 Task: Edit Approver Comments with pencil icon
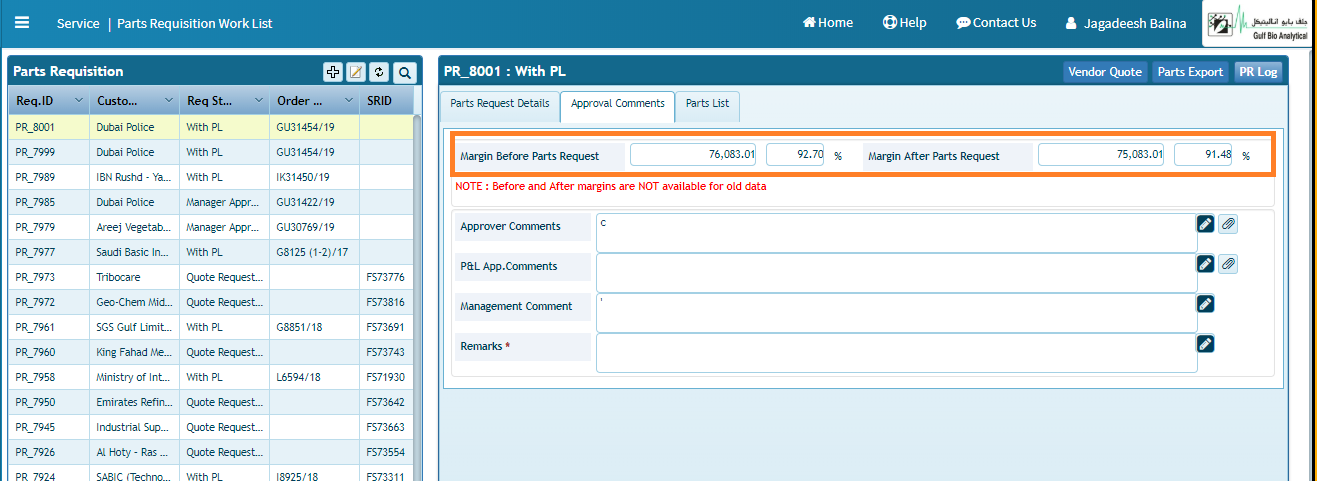pyautogui.click(x=1206, y=224)
